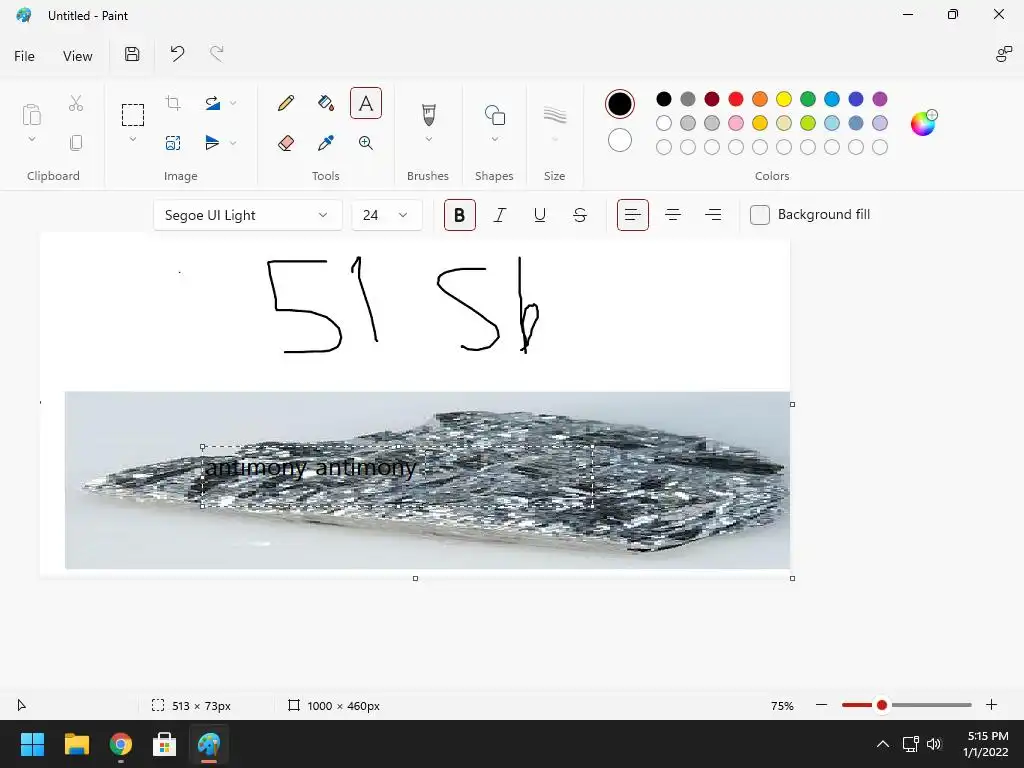Image resolution: width=1024 pixels, height=768 pixels.
Task: Select the Fill bucket tool
Action: click(326, 103)
